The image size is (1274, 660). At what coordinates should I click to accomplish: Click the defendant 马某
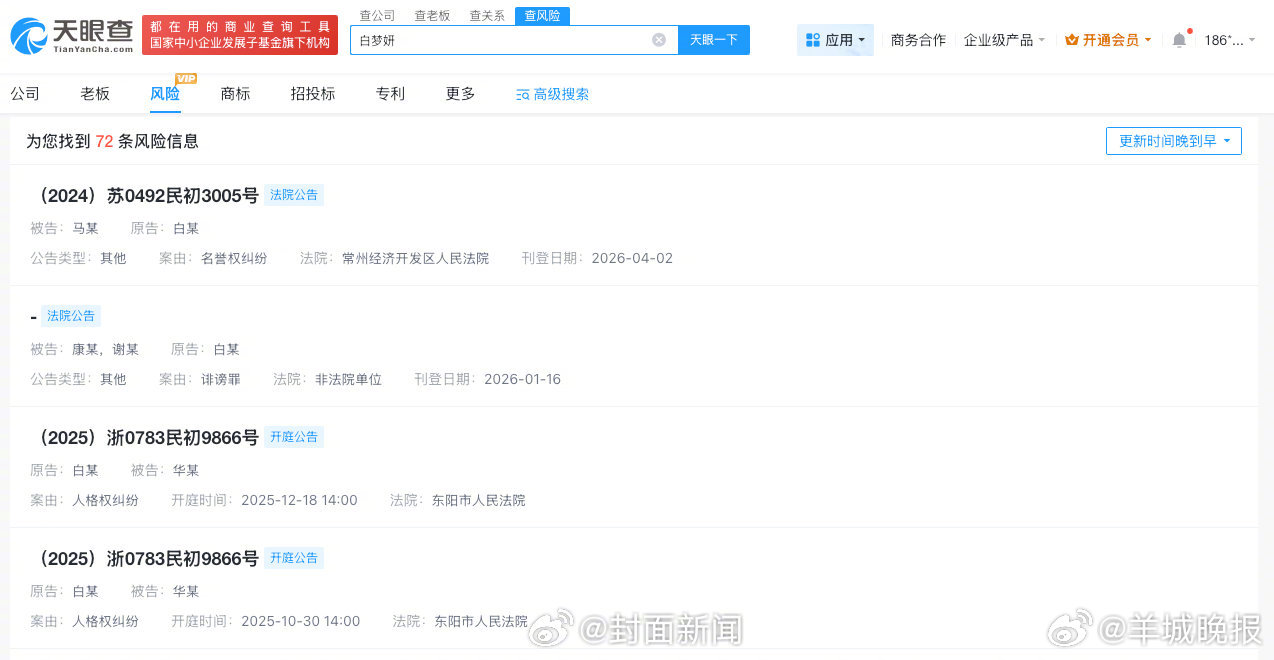85,228
